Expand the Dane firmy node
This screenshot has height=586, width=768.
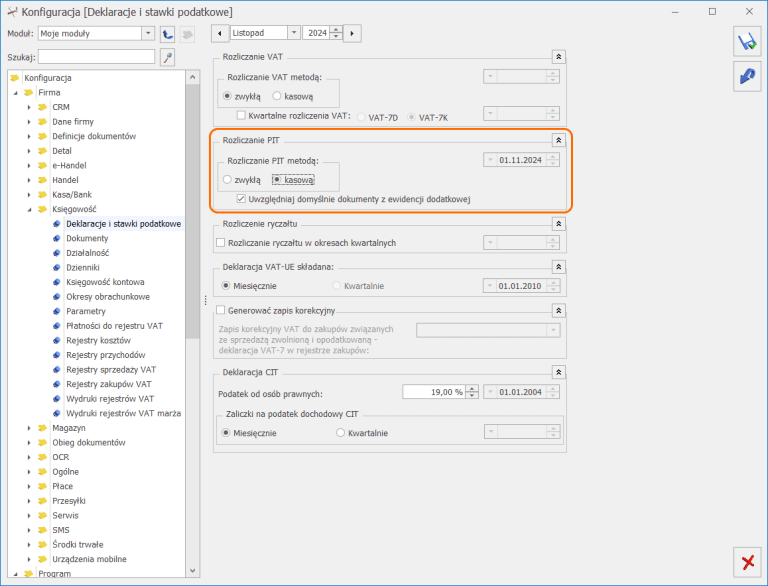coord(29,122)
